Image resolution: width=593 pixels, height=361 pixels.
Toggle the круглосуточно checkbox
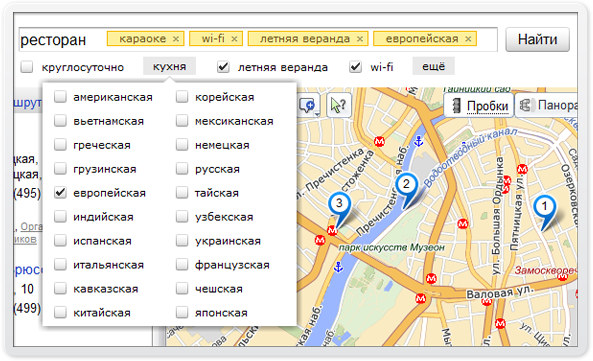pos(27,67)
